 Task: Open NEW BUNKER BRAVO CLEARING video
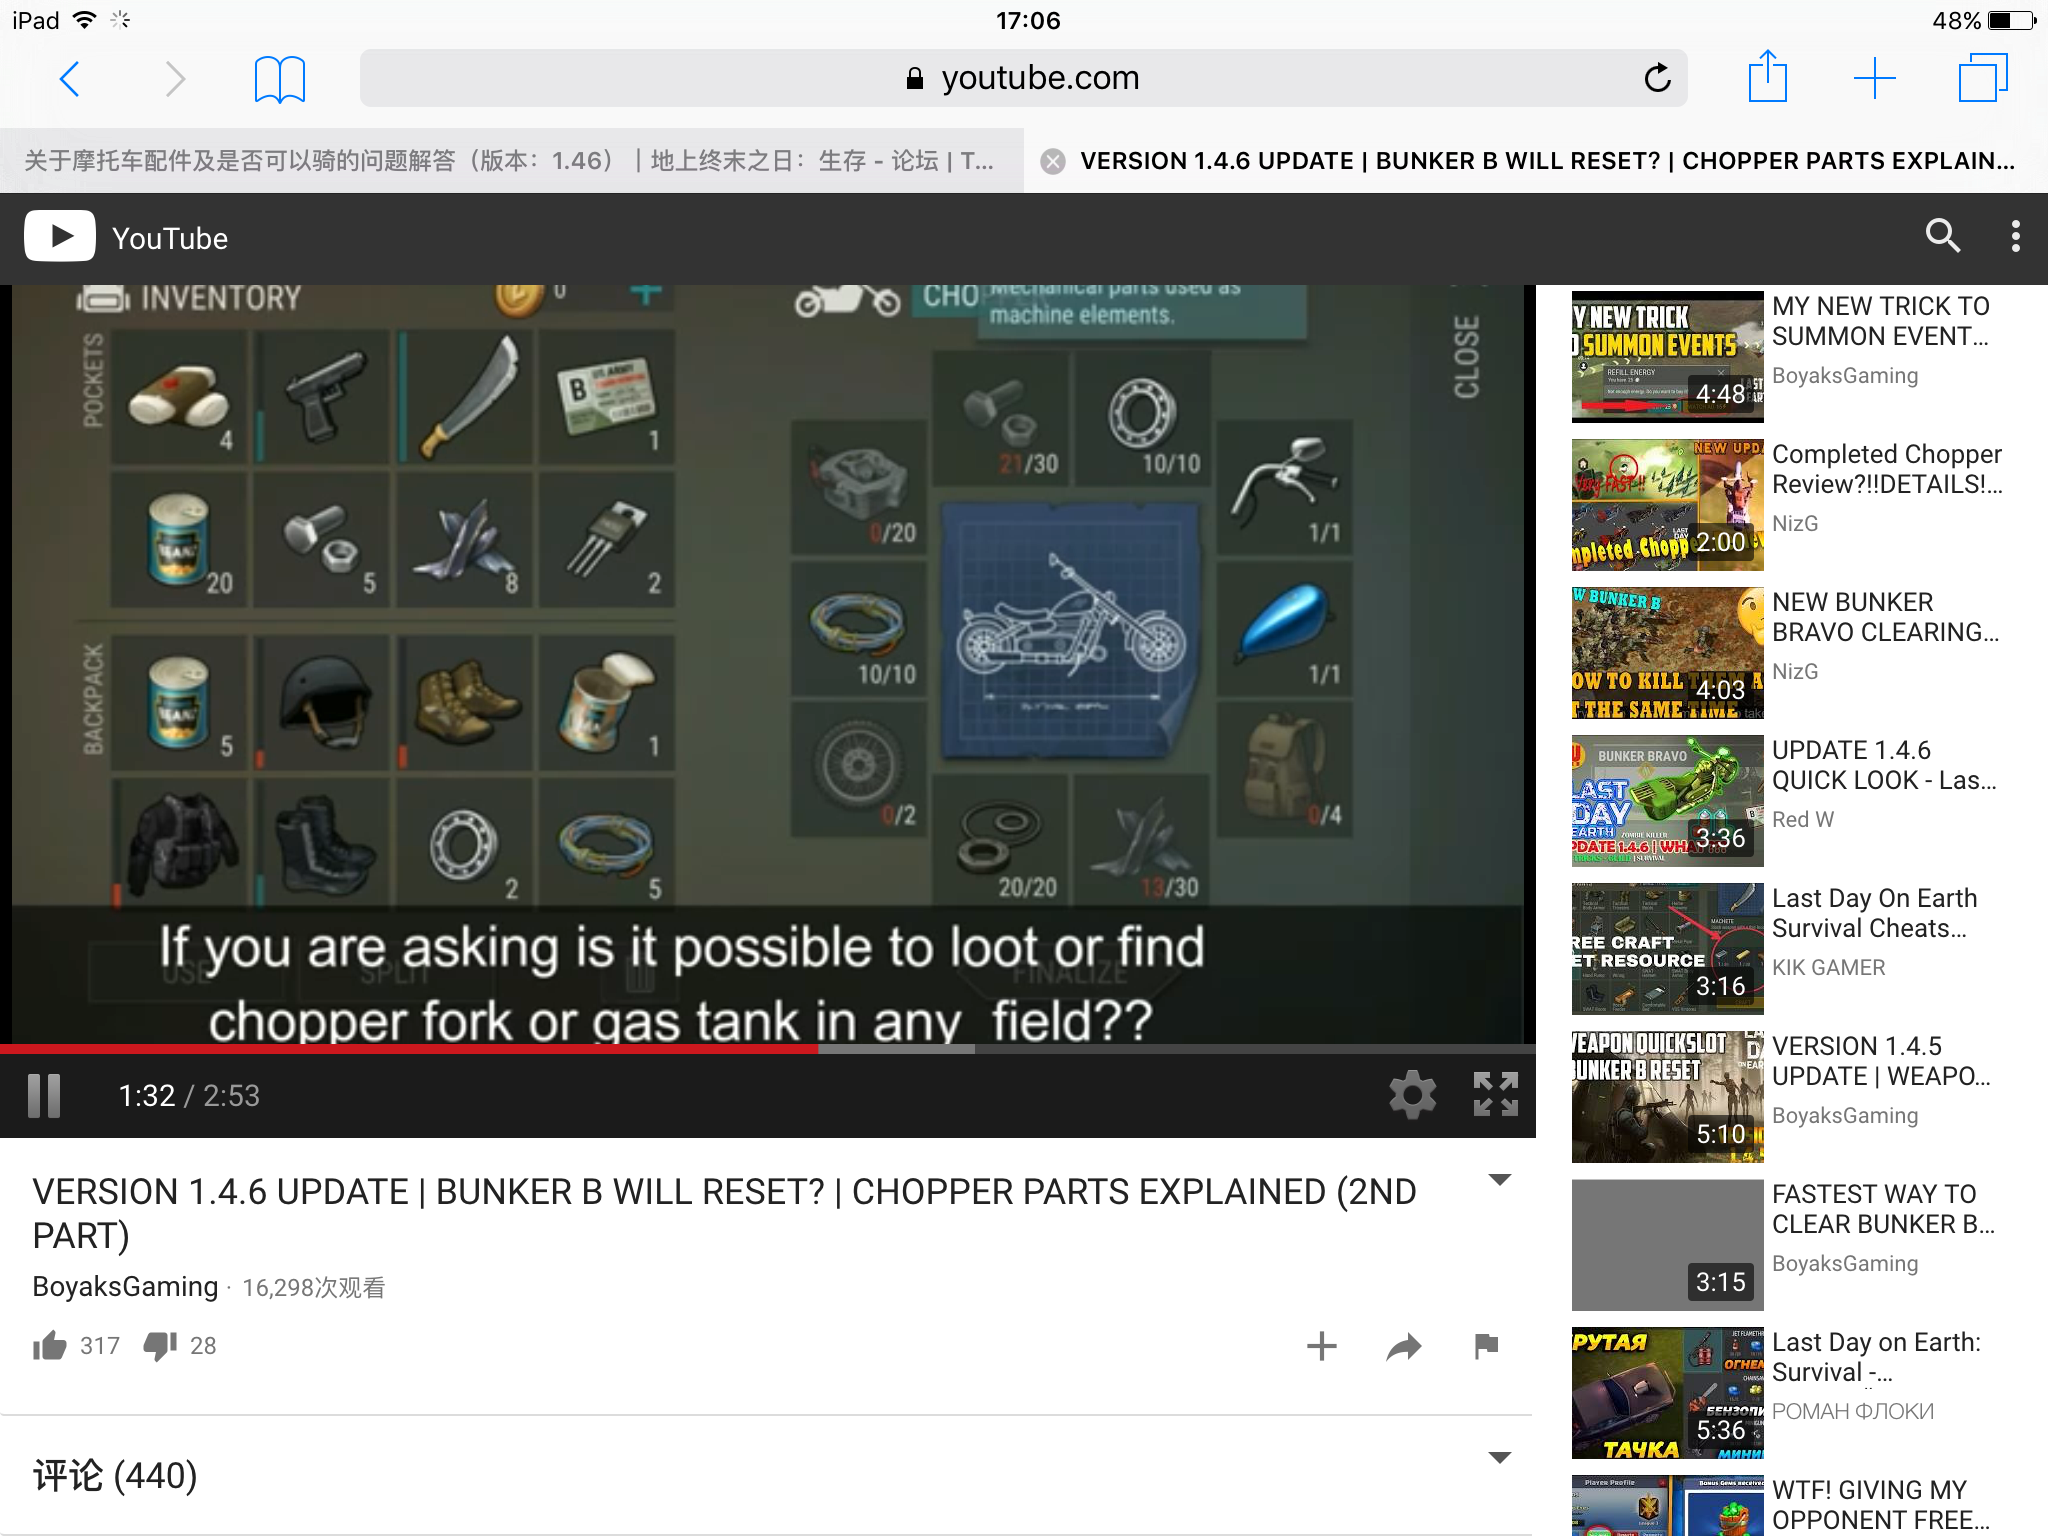click(1885, 617)
